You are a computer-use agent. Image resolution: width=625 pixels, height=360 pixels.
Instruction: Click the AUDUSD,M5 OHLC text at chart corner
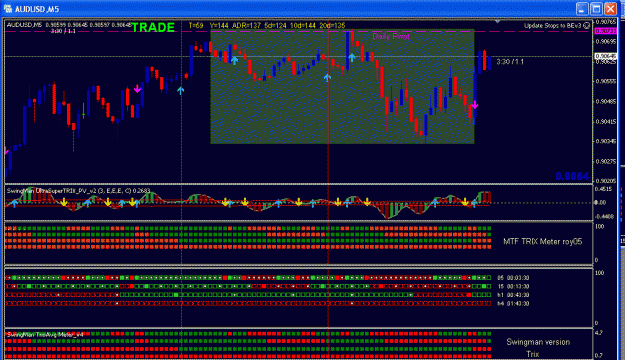click(69, 25)
